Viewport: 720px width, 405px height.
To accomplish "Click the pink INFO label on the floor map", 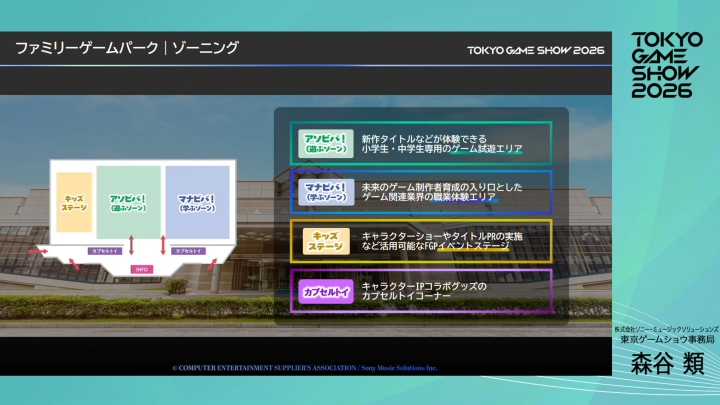I will tap(142, 270).
